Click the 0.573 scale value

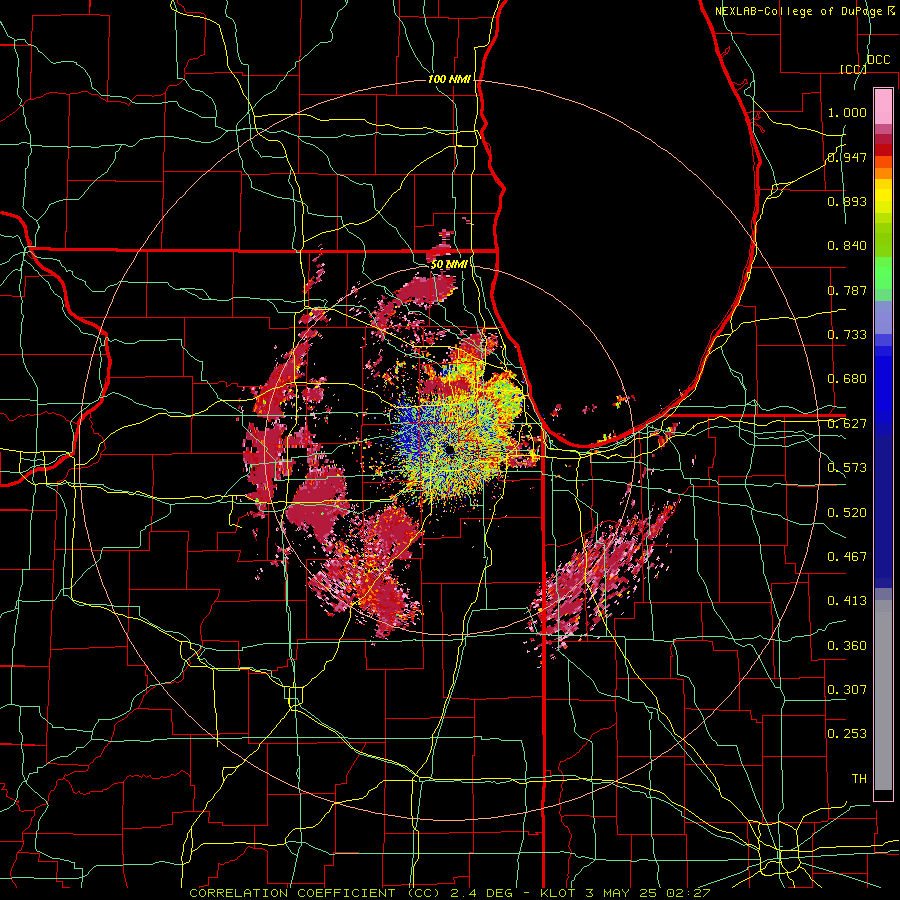pos(847,468)
